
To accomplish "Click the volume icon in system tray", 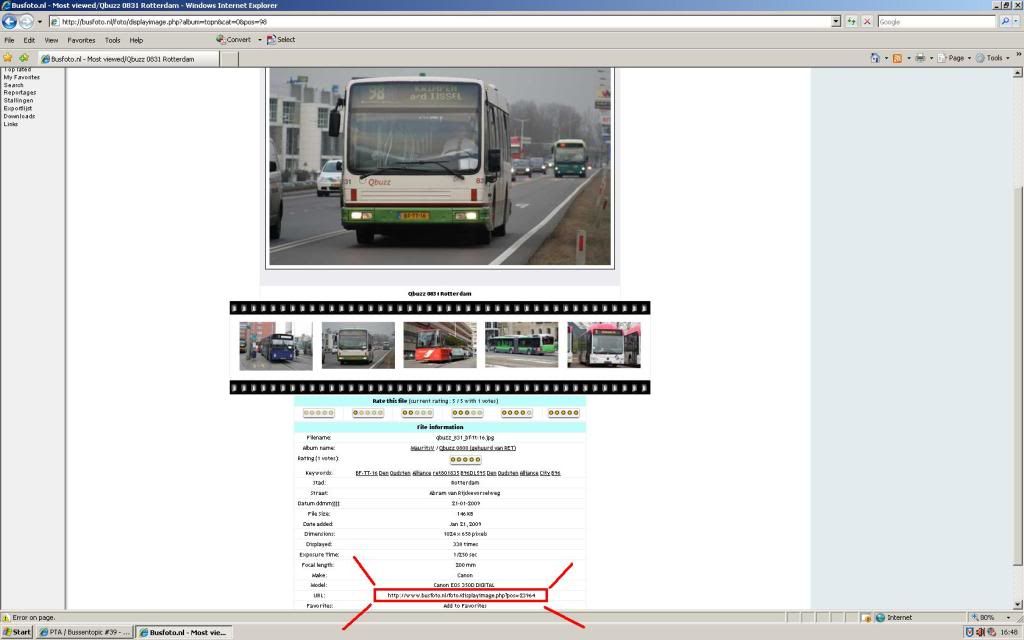I will (981, 632).
